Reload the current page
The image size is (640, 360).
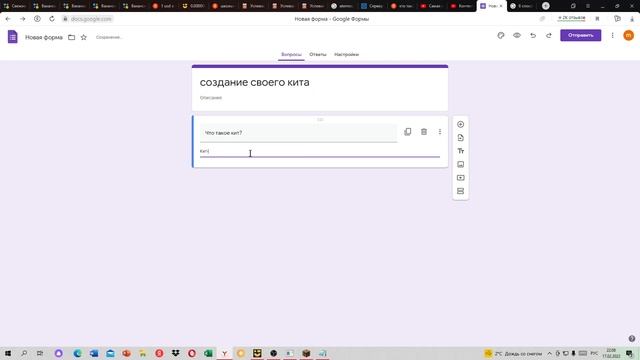pyautogui.click(x=52, y=19)
